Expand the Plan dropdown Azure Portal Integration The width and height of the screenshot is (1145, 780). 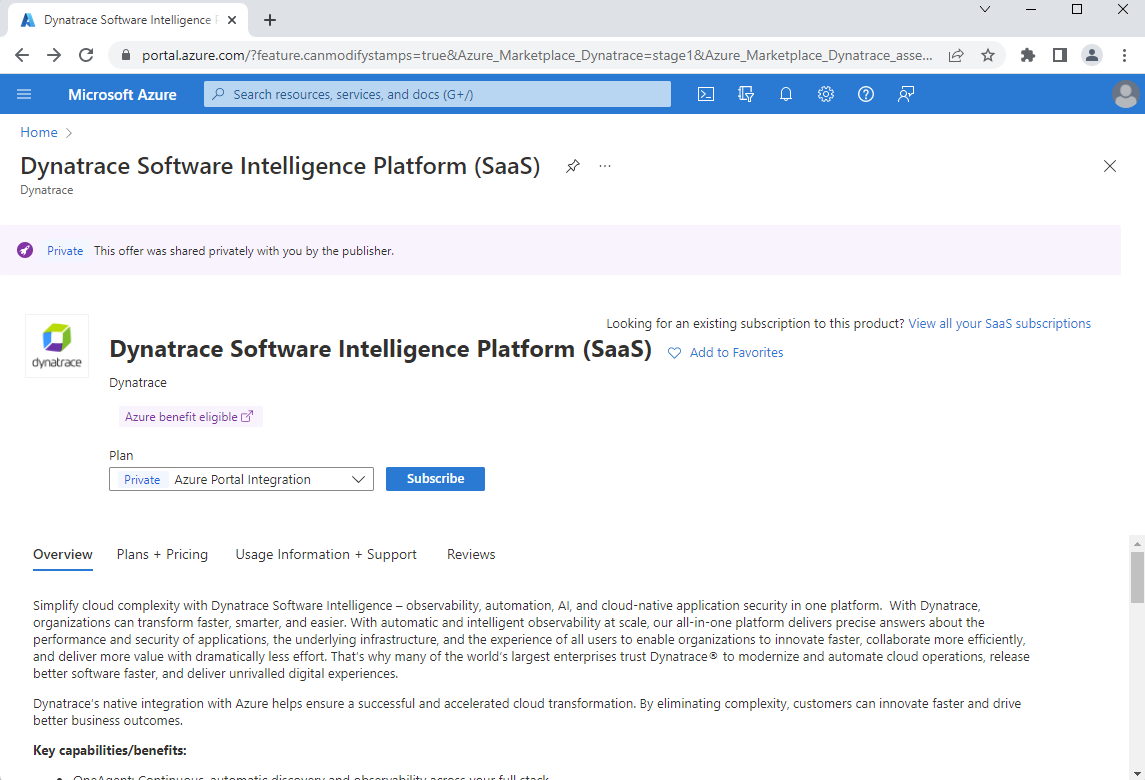241,479
